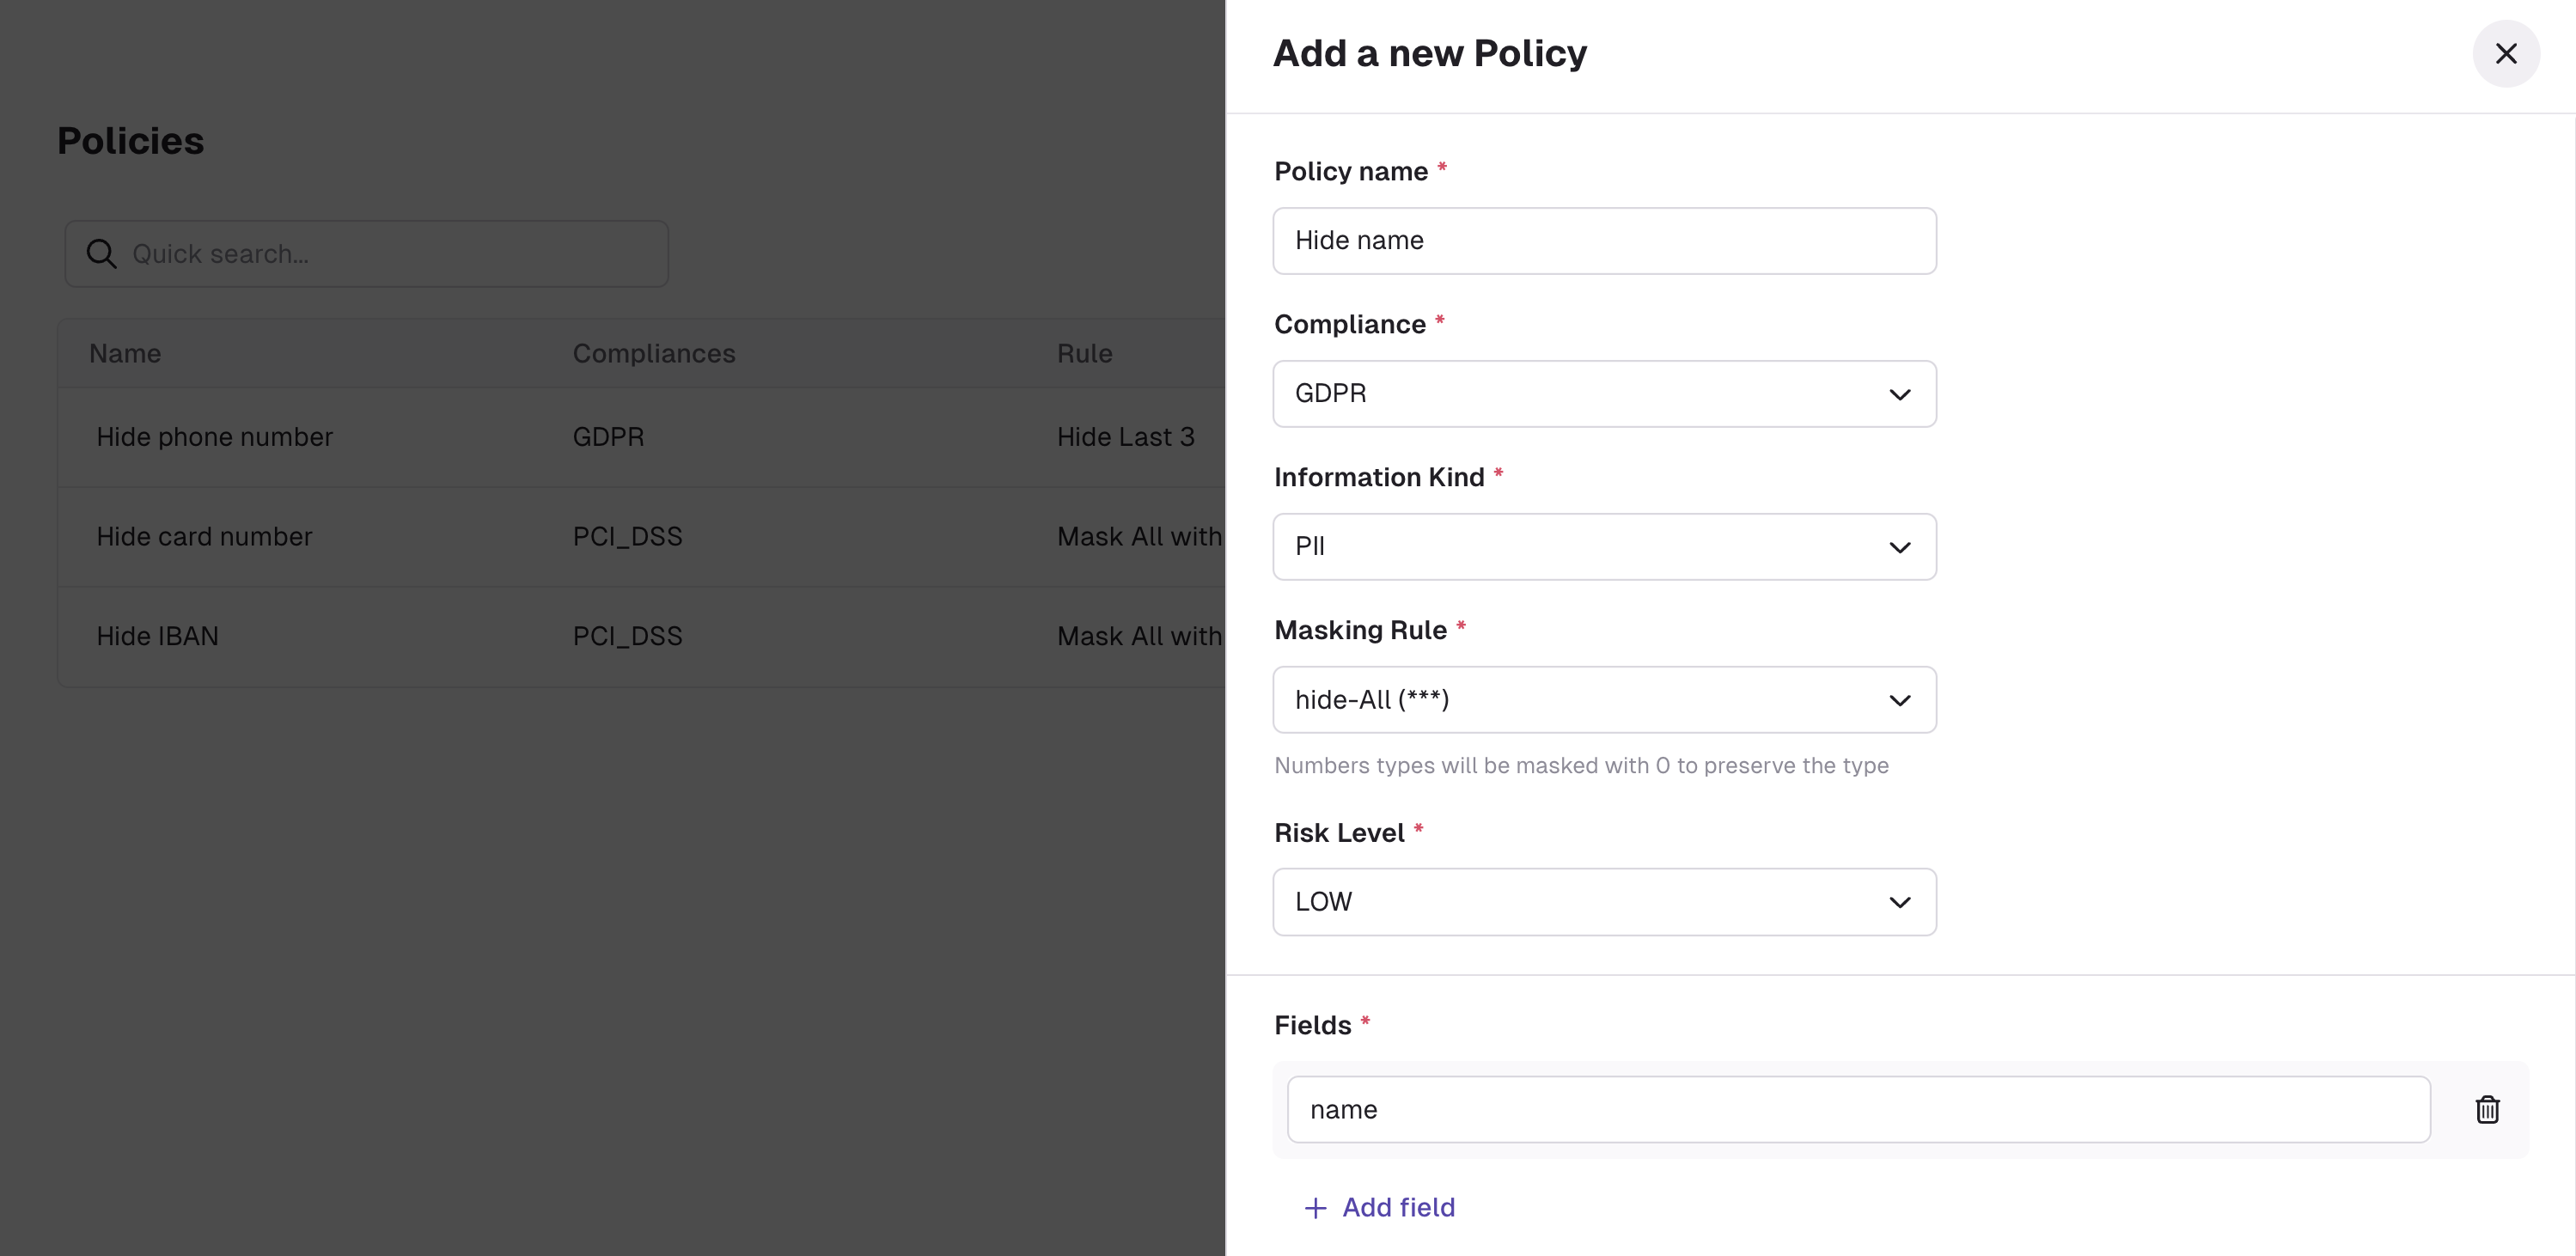2576x1256 pixels.
Task: Delete the 'name' field with trash icon
Action: 2487,1109
